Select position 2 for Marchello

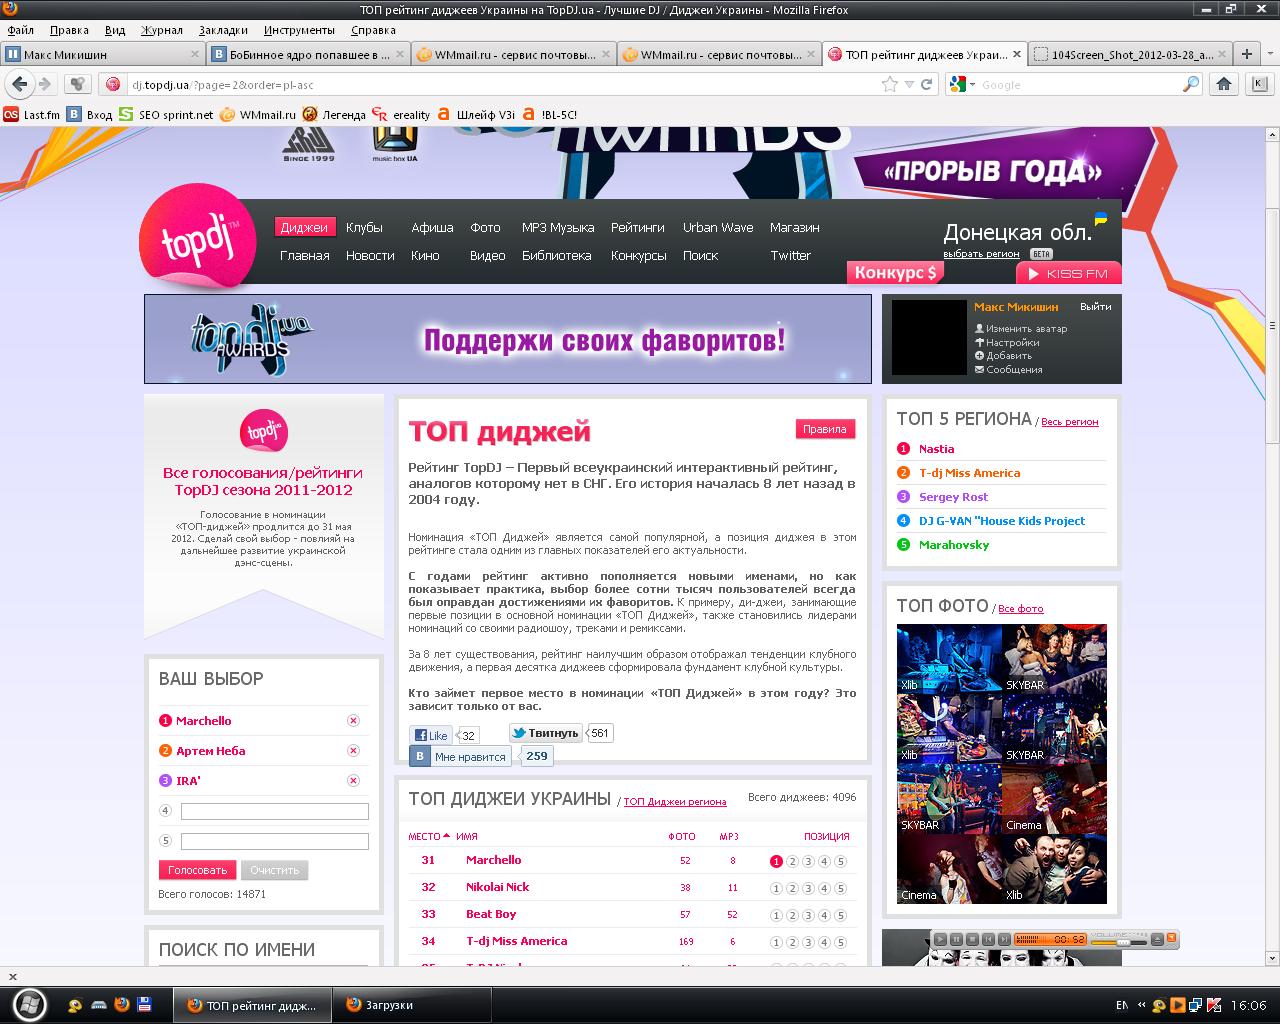click(x=792, y=861)
